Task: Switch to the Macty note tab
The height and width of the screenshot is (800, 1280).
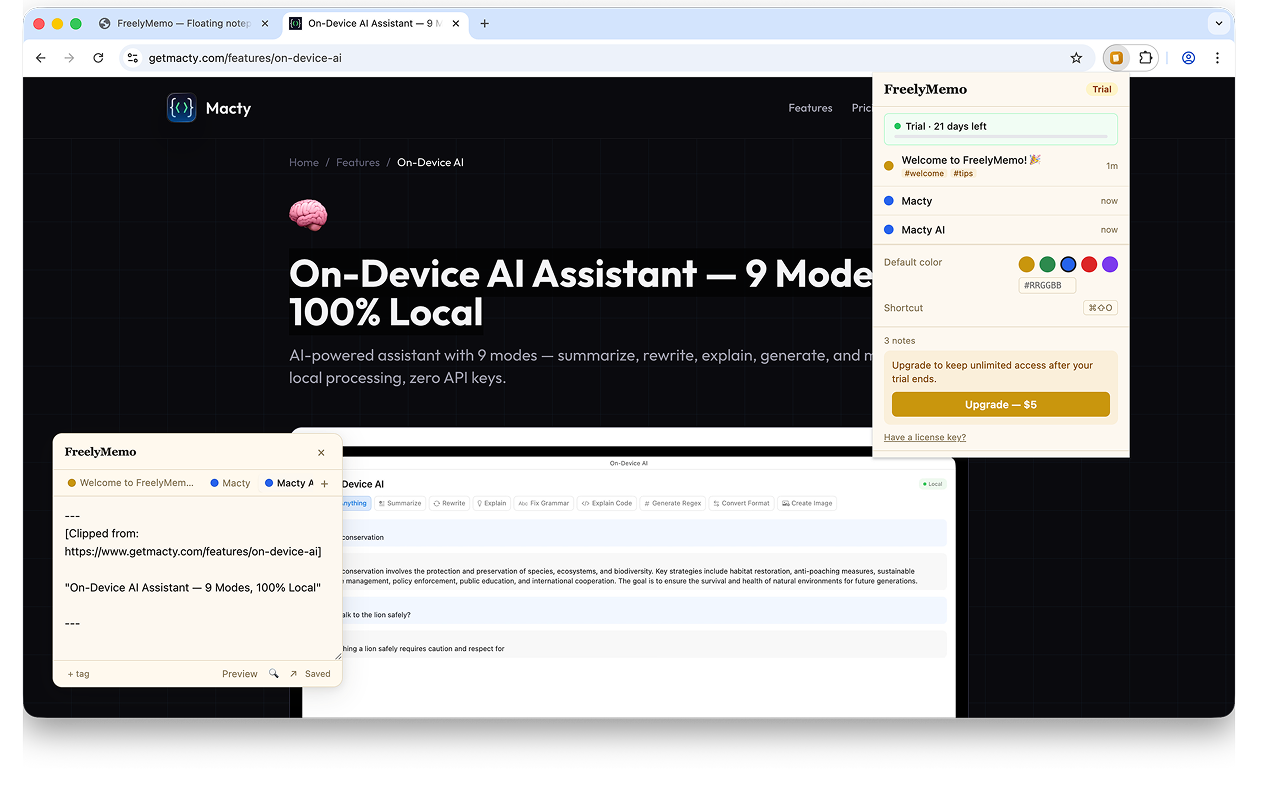Action: tap(230, 483)
